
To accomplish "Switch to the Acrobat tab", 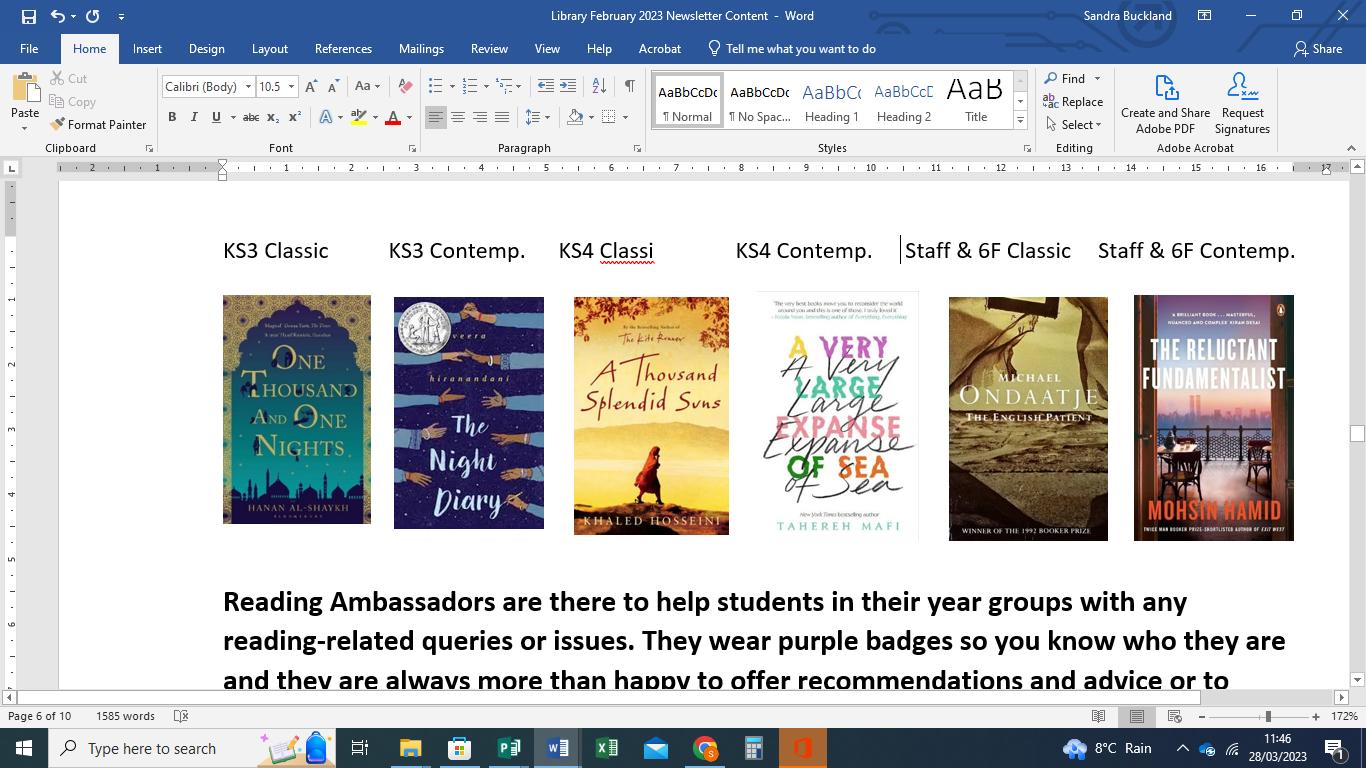I will [x=660, y=48].
